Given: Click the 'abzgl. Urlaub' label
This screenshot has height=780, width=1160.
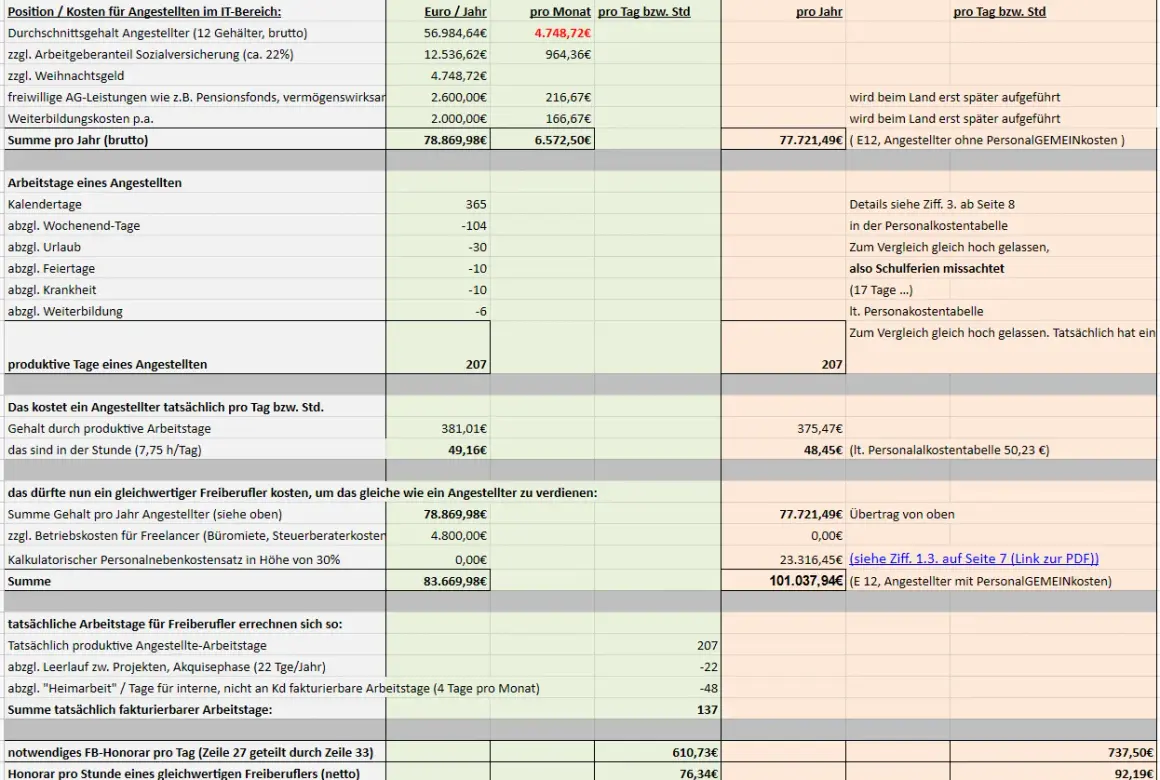Looking at the screenshot, I should (44, 247).
